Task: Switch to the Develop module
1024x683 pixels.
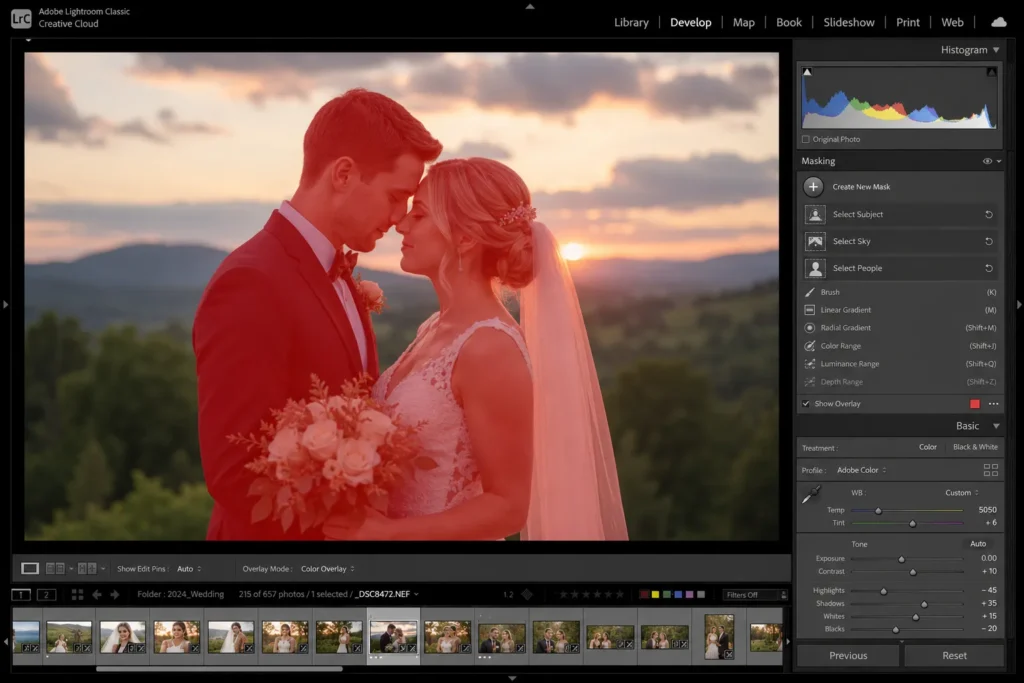Action: (690, 22)
